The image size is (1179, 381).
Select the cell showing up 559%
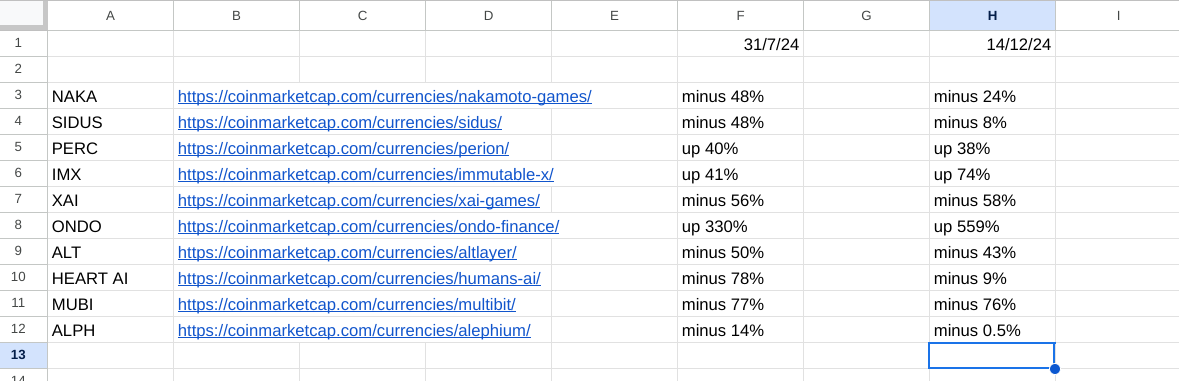(992, 226)
